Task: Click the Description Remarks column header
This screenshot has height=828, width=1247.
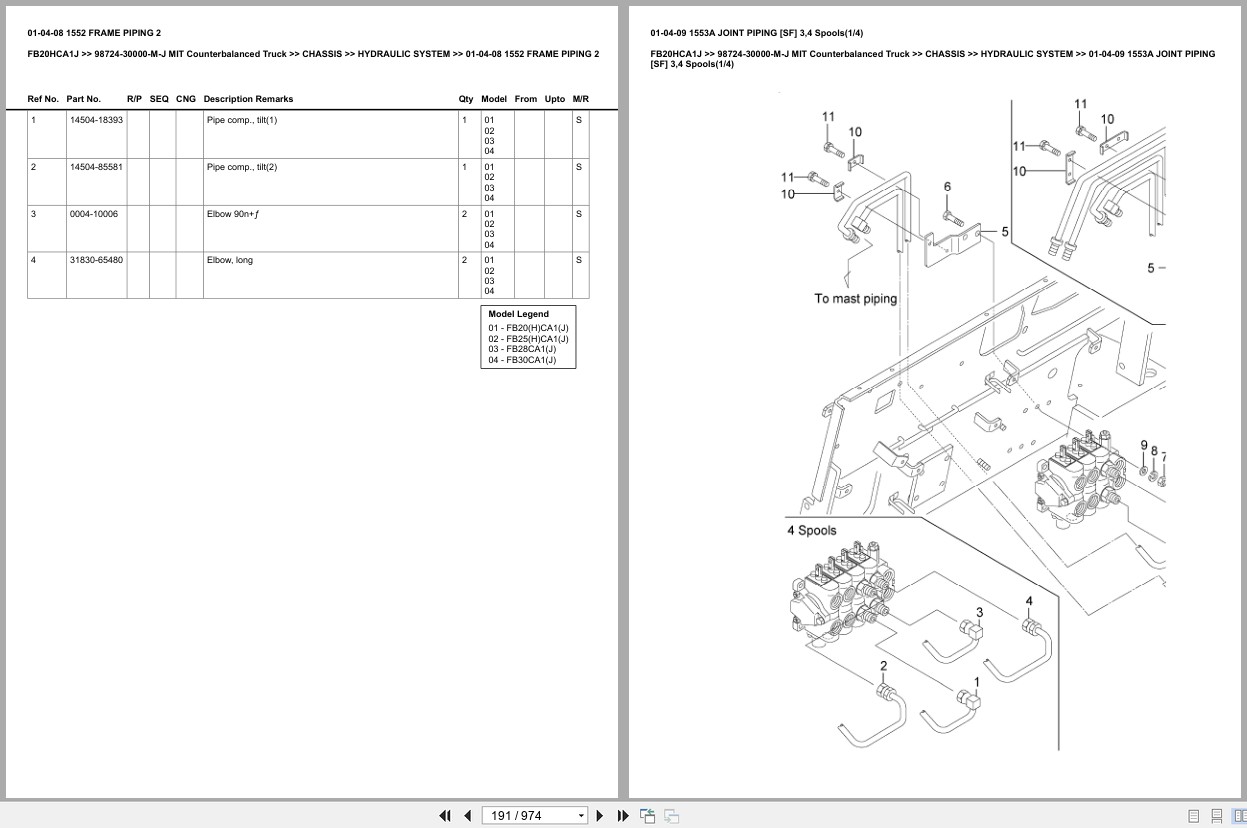Action: click(248, 99)
